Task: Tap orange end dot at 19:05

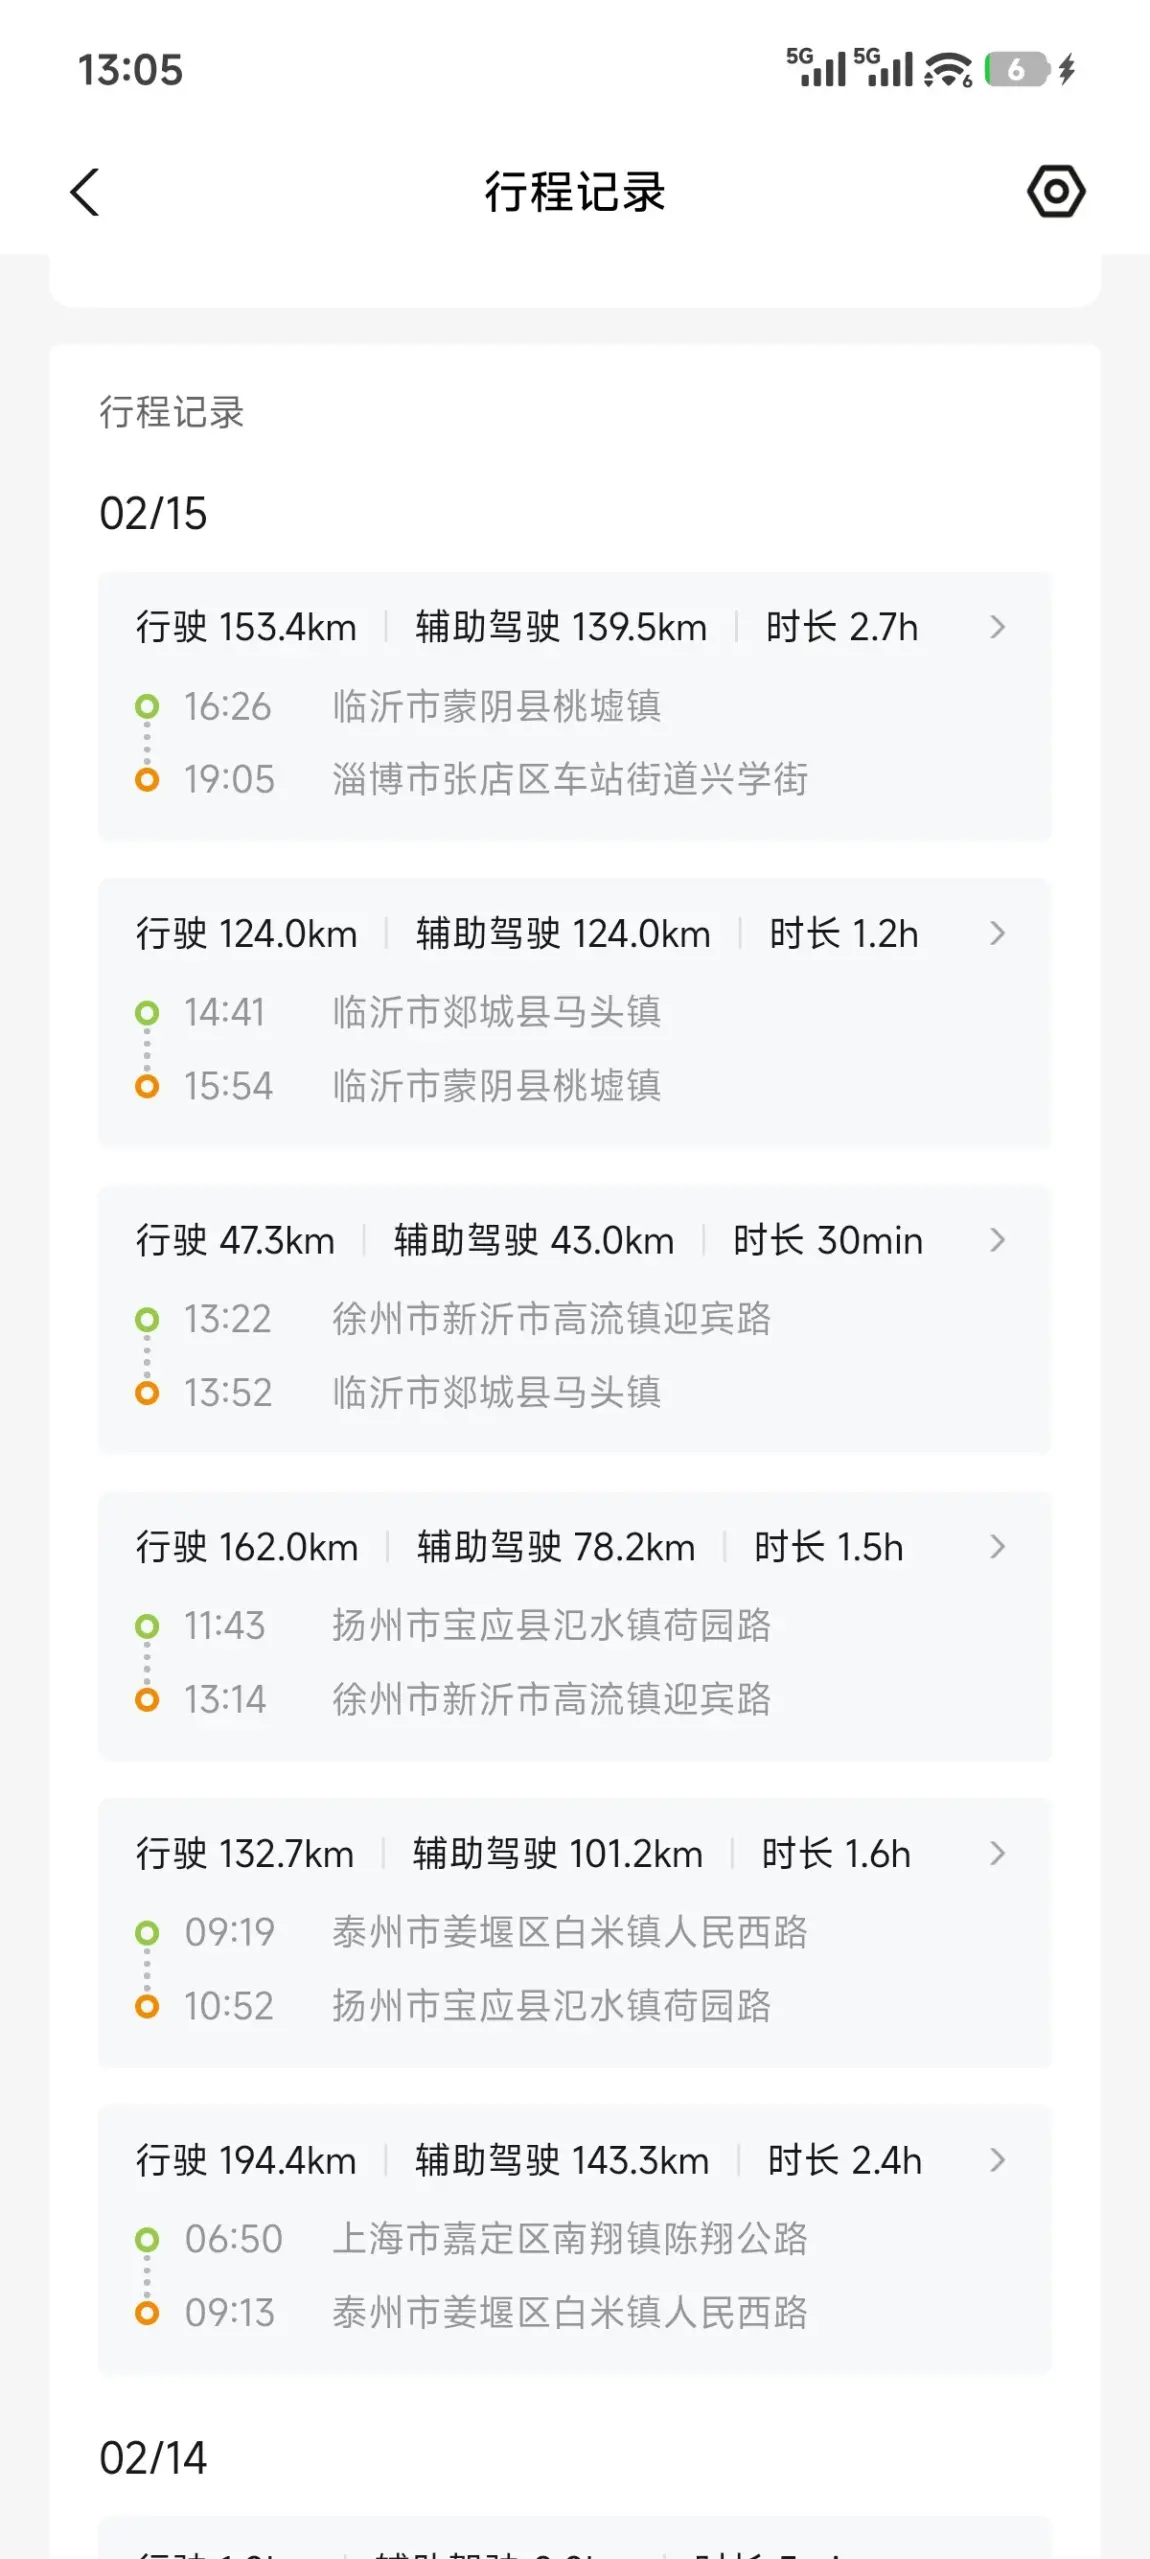Action: pos(147,780)
